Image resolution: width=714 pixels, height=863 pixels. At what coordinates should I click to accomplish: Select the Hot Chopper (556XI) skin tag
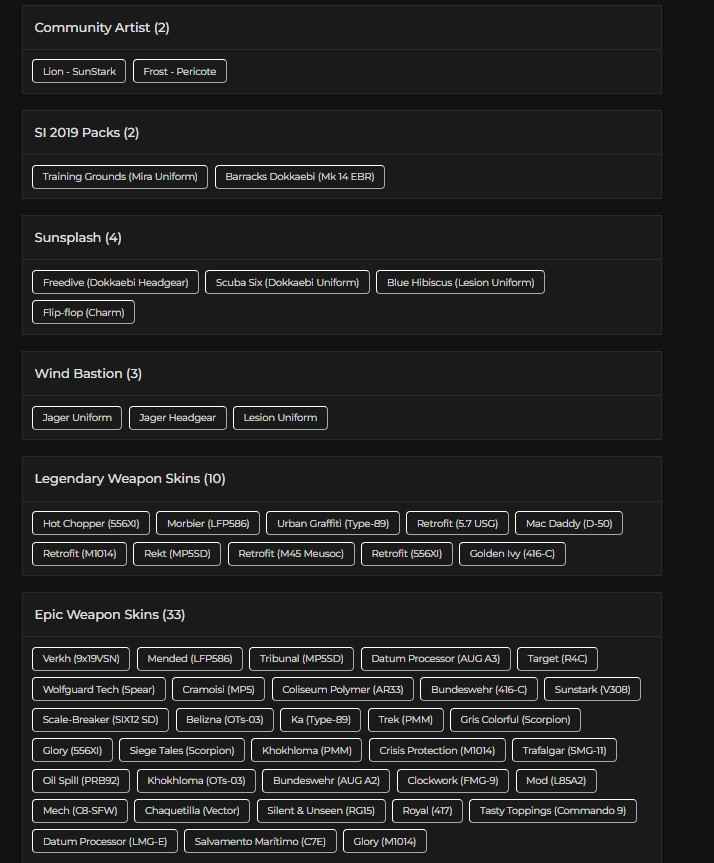pyautogui.click(x=91, y=523)
